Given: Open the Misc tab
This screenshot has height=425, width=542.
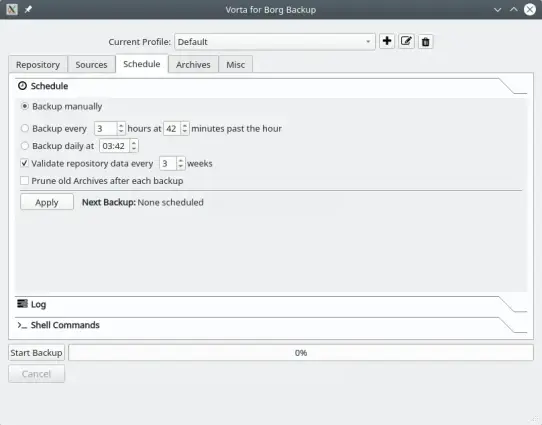Looking at the screenshot, I should click(x=236, y=65).
